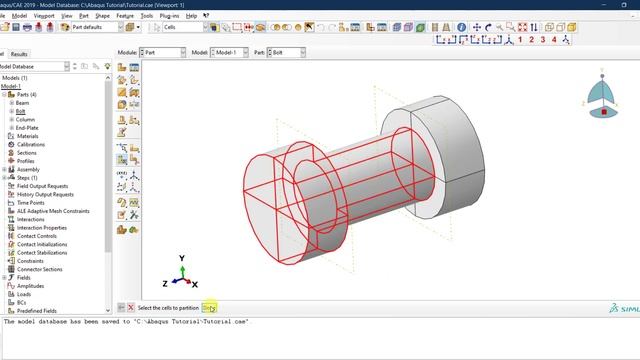This screenshot has height=360, width=640.
Task: Open the Tools menu
Action: (x=147, y=16)
